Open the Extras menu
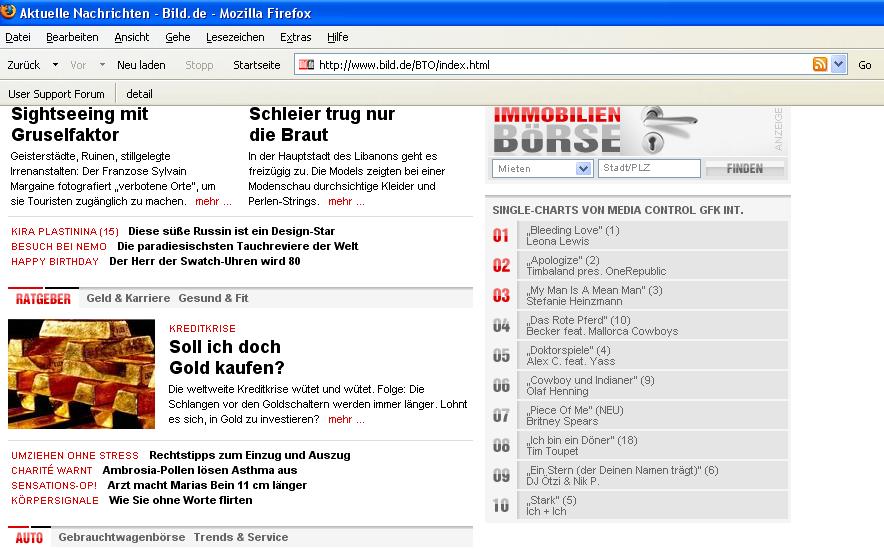Viewport: 884px width, 549px height. tap(295, 37)
